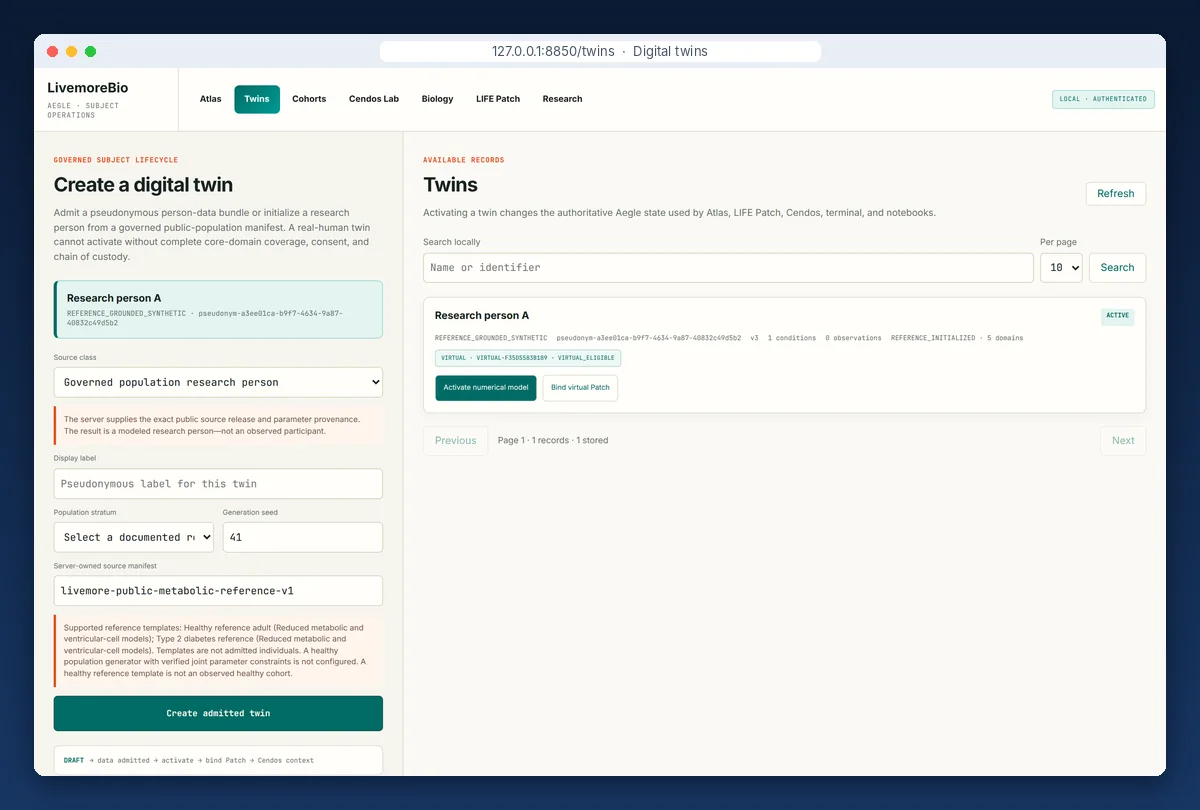This screenshot has width=1200, height=810.
Task: Click the Page 1 · 1 records text
Action: (552, 441)
